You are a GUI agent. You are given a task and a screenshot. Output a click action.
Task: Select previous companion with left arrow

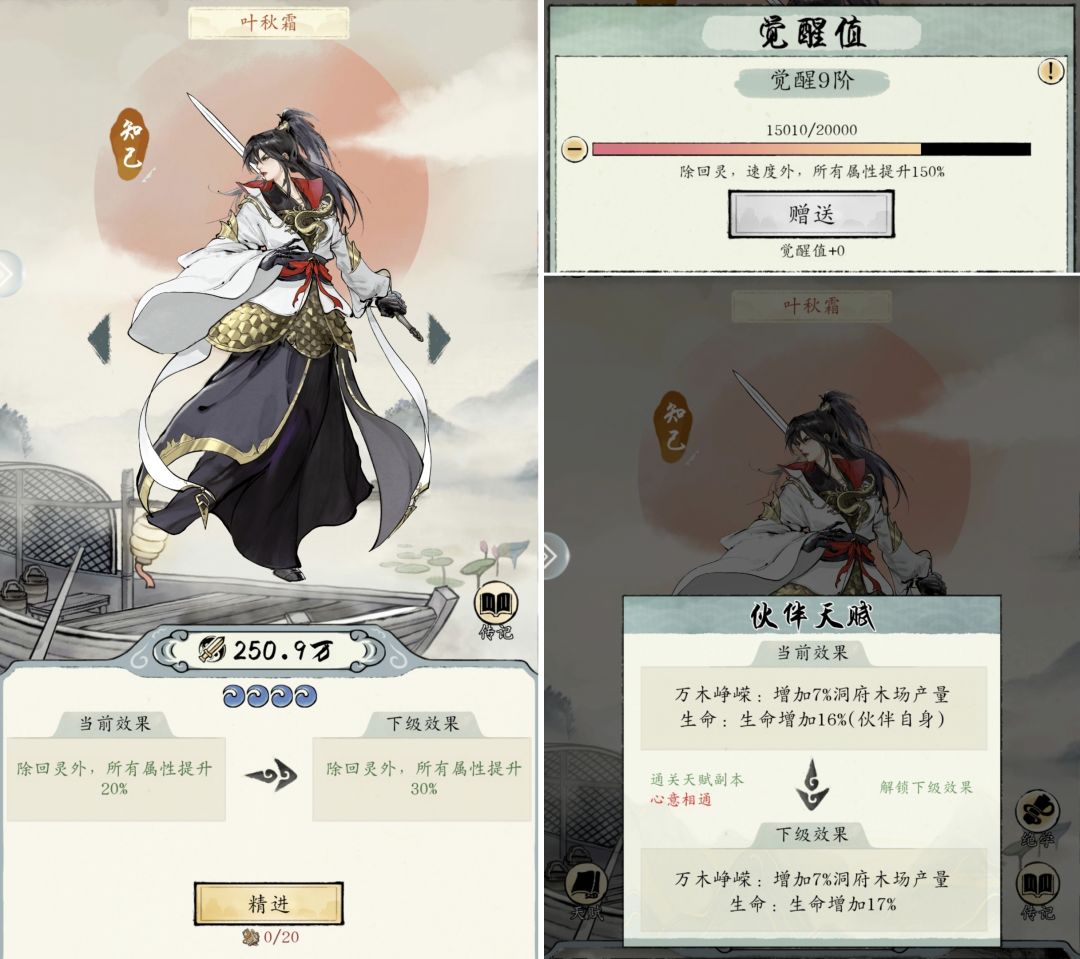coord(100,338)
